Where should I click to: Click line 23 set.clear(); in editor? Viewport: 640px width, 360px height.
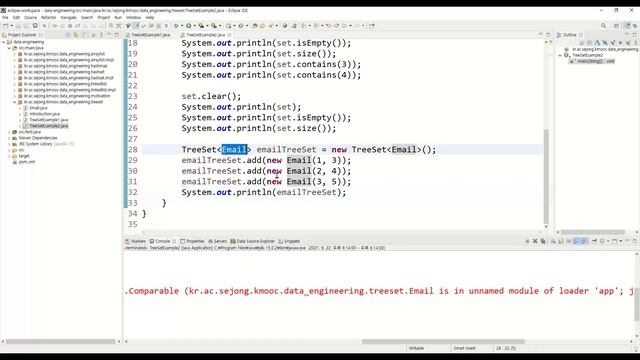[x=211, y=96]
